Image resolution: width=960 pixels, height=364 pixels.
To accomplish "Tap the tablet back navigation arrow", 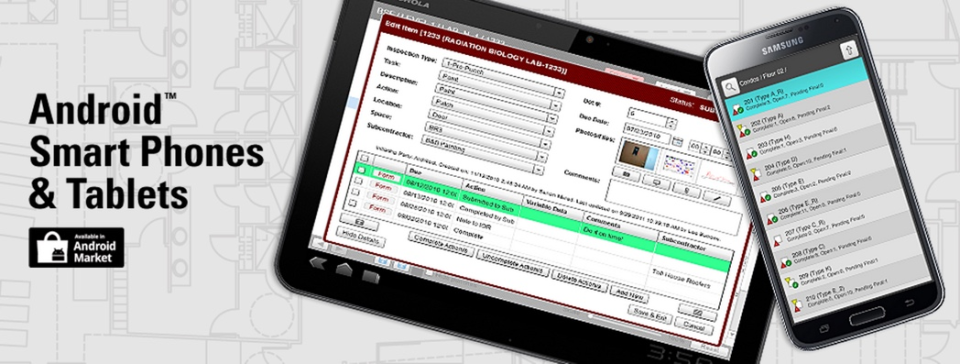I will click(318, 263).
